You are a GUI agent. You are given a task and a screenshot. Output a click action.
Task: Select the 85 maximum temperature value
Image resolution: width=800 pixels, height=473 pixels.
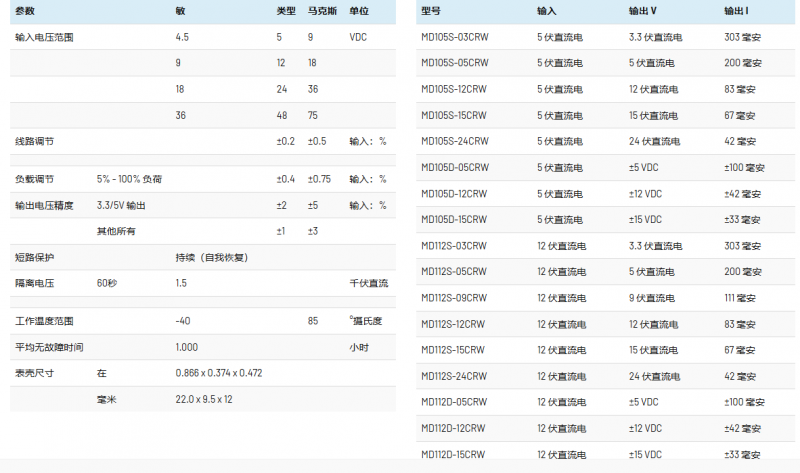[x=313, y=321]
